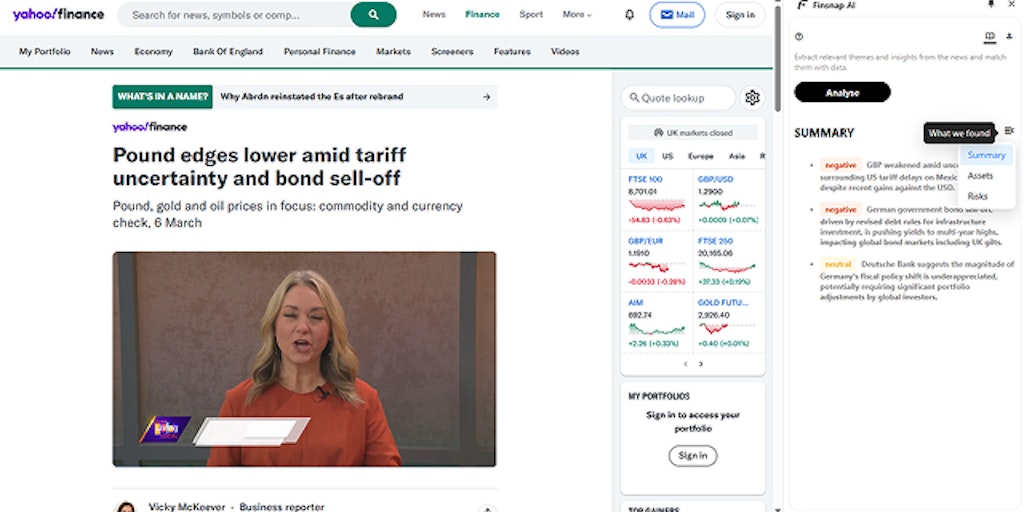Toggle the What we found list icon
This screenshot has width=1024, height=512.
1009,131
